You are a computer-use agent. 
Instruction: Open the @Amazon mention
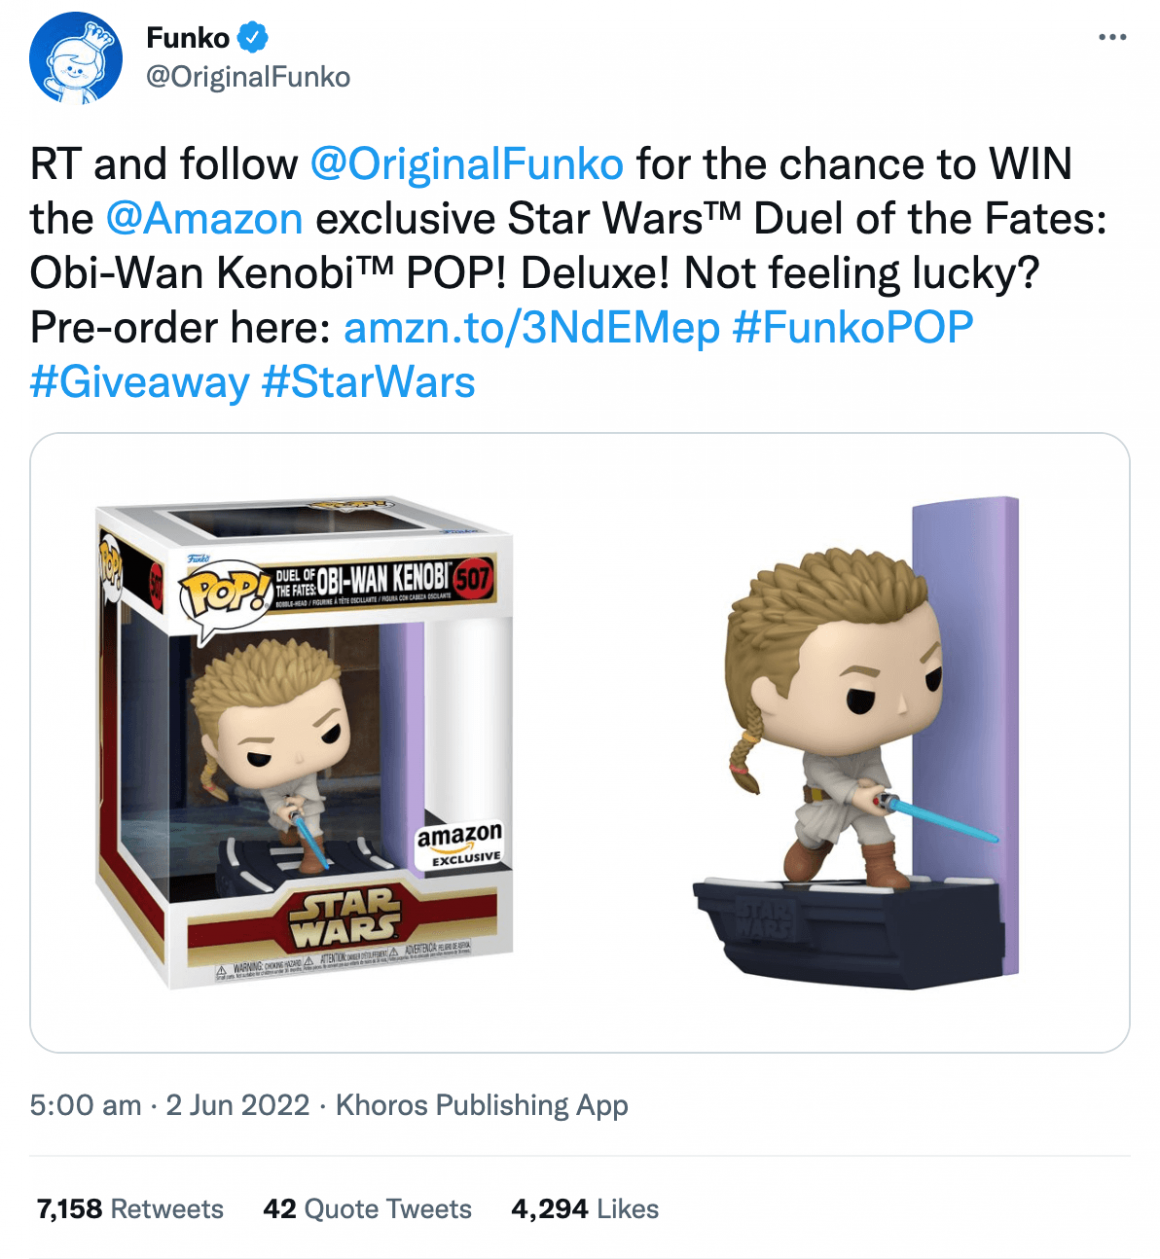pos(204,219)
